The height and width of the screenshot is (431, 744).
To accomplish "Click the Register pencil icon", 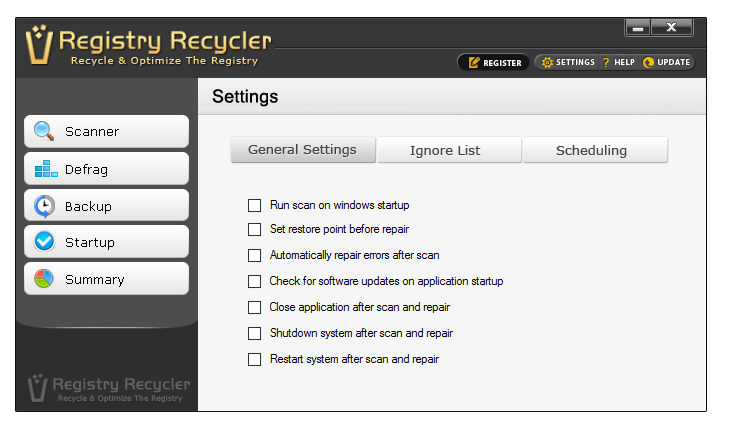I will pyautogui.click(x=474, y=62).
